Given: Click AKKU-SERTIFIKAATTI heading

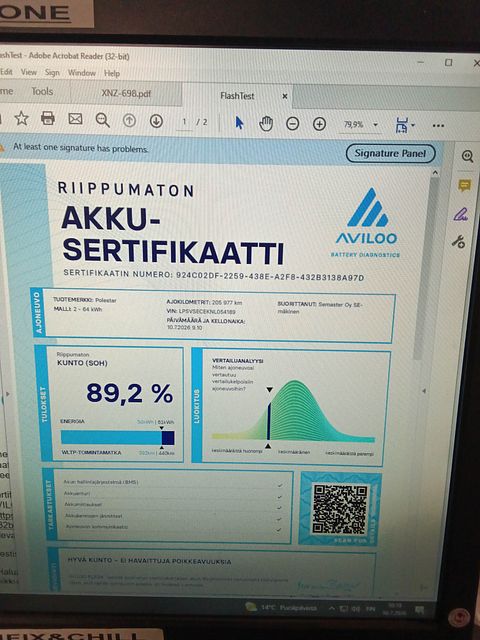Looking at the screenshot, I should click(172, 235).
